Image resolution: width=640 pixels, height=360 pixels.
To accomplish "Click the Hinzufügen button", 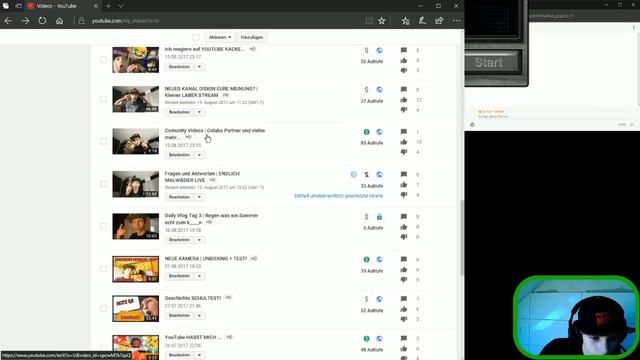I will [x=252, y=37].
